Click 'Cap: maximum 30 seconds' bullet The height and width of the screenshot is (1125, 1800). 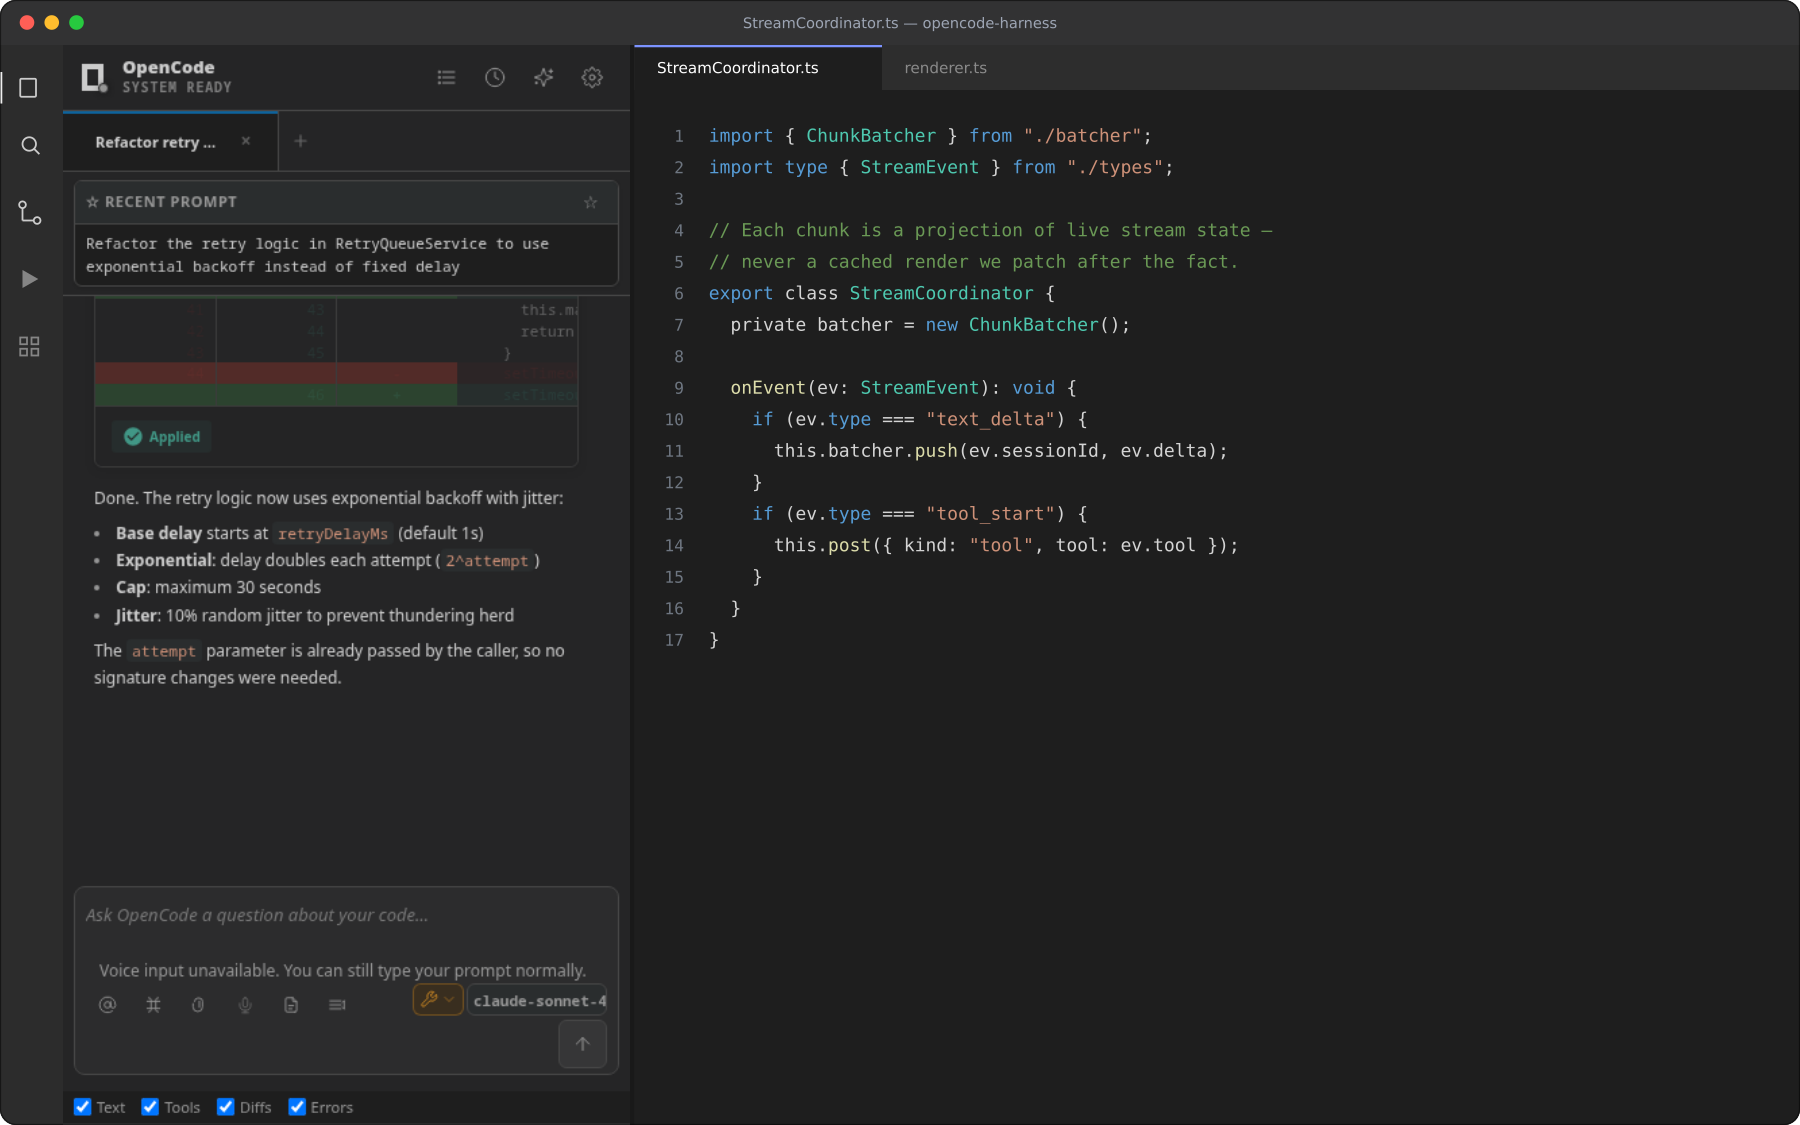coord(218,588)
